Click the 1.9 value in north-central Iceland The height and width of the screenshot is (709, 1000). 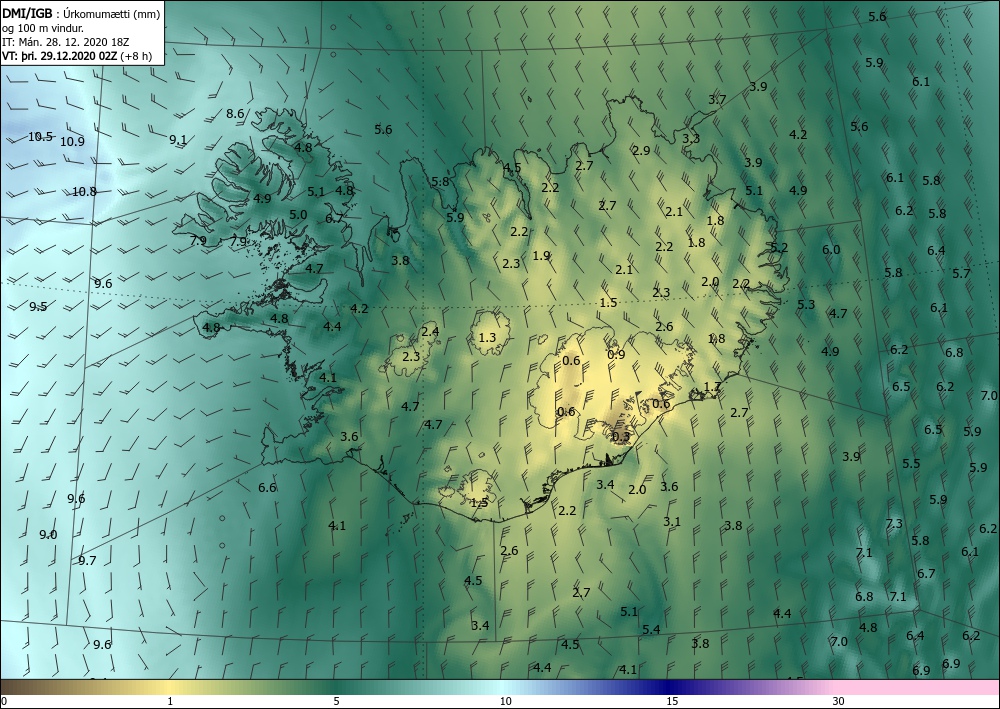click(x=541, y=256)
